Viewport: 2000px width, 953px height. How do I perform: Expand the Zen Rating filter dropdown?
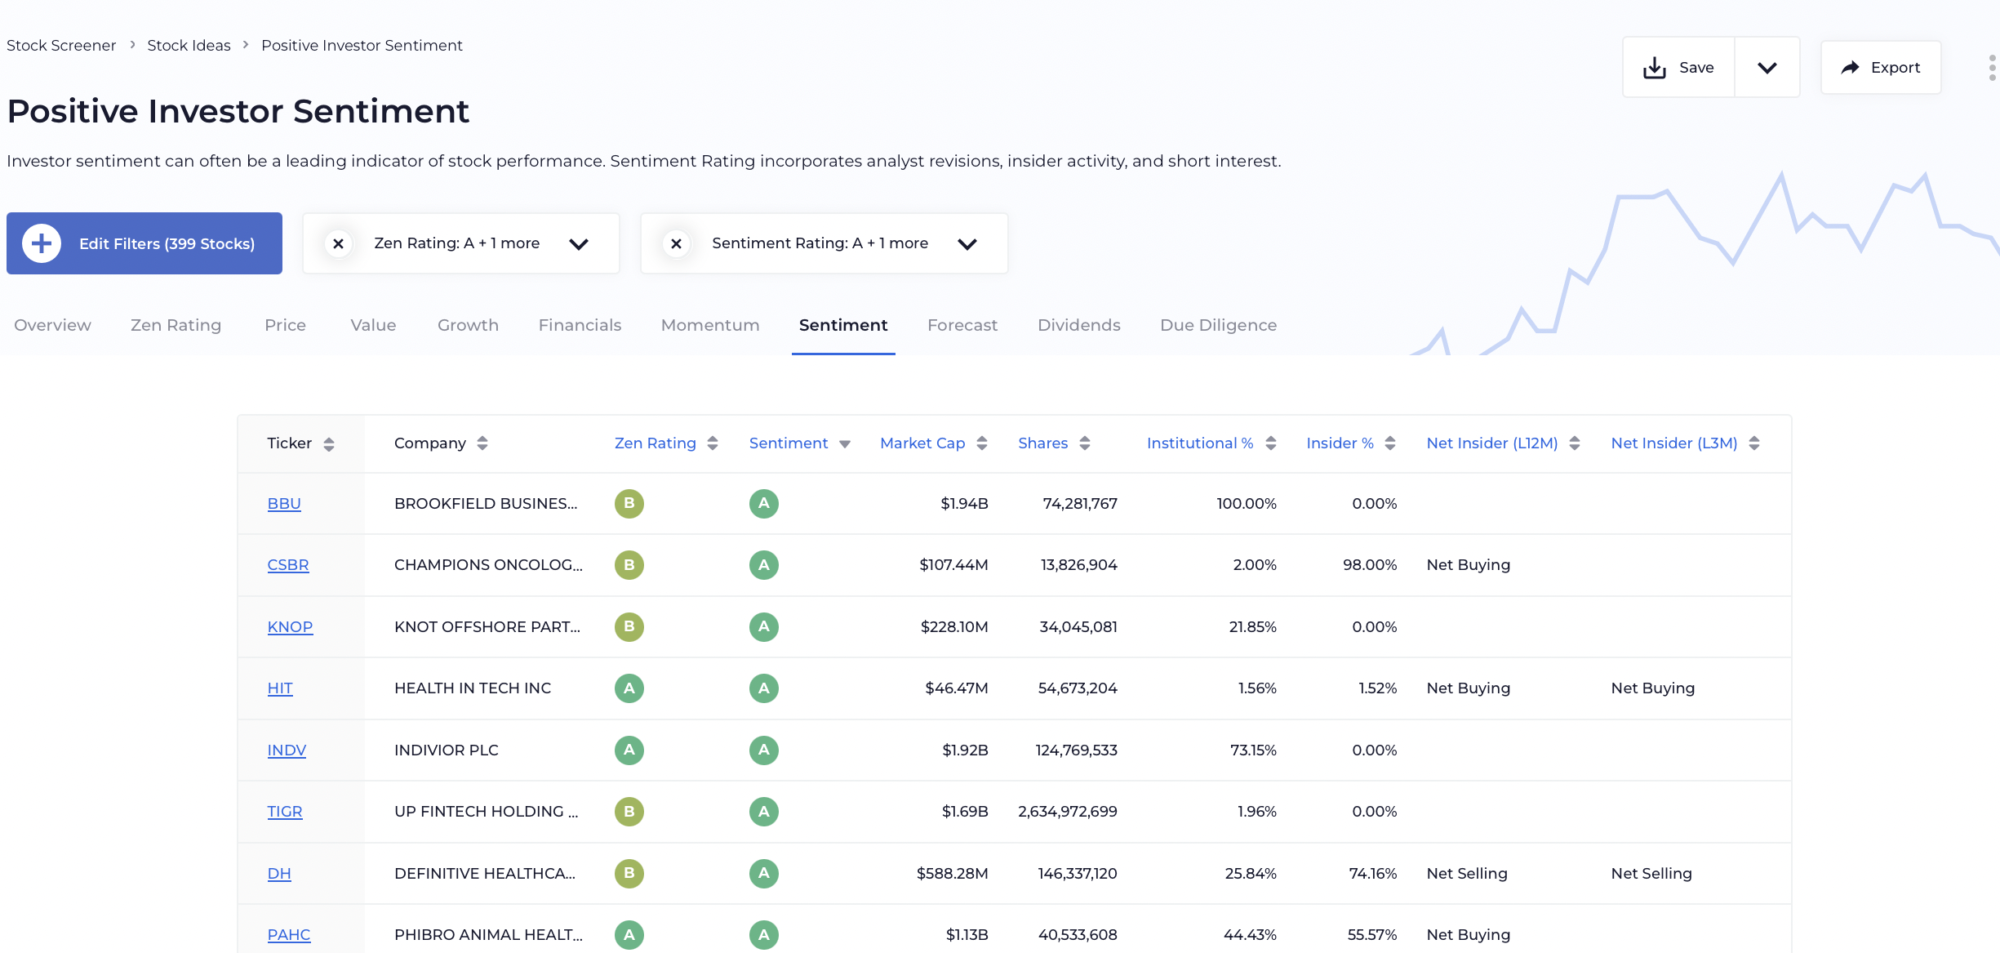coord(579,244)
